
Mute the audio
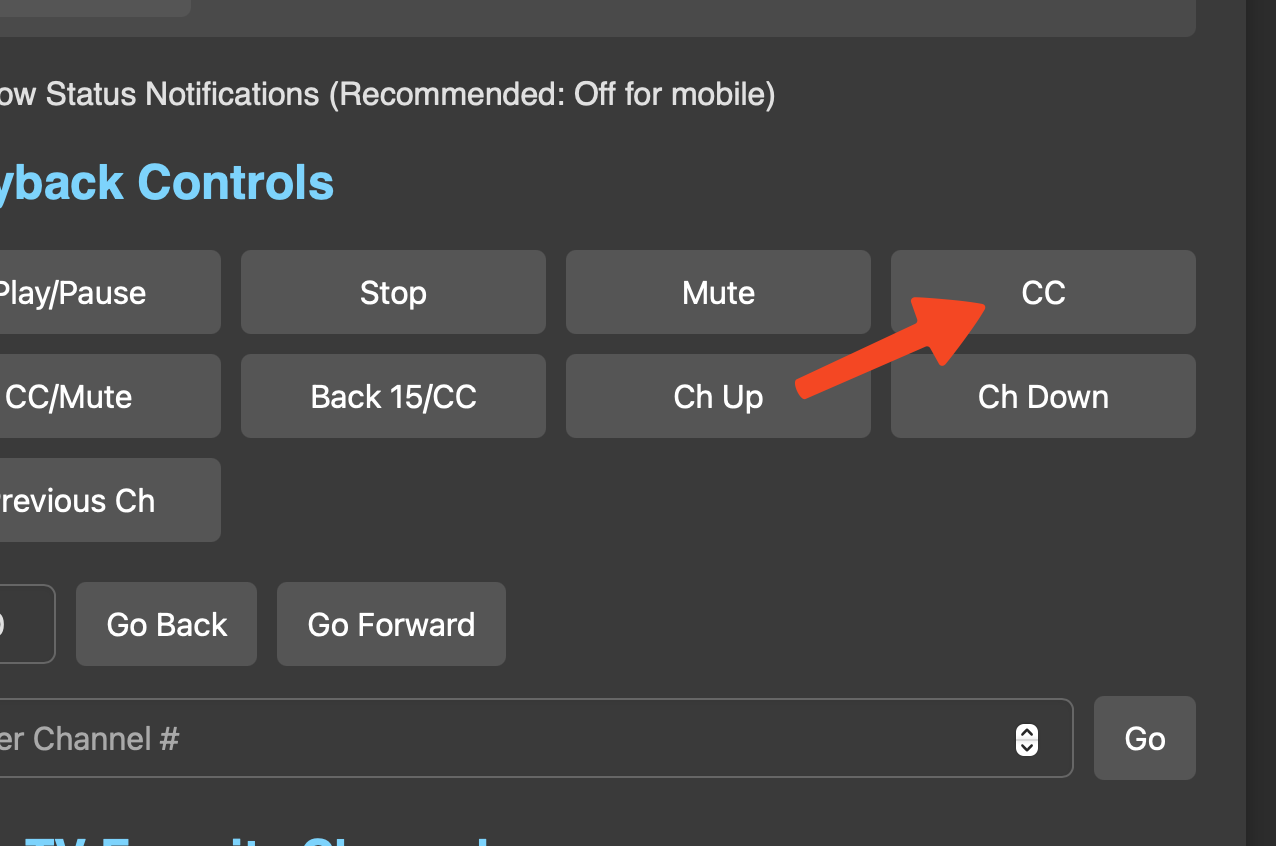coord(718,292)
